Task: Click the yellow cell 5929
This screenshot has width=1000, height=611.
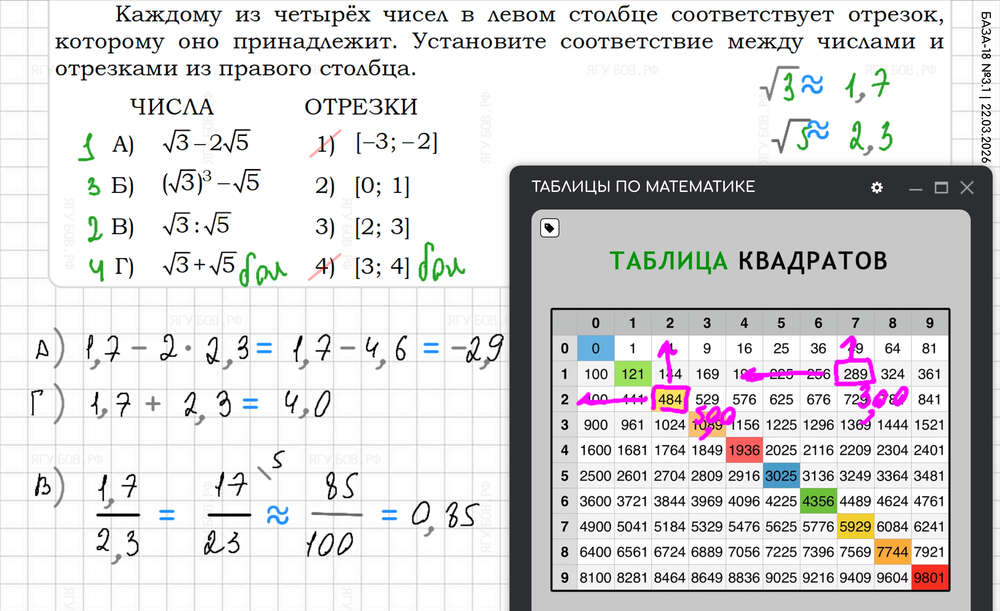Action: pyautogui.click(x=855, y=527)
